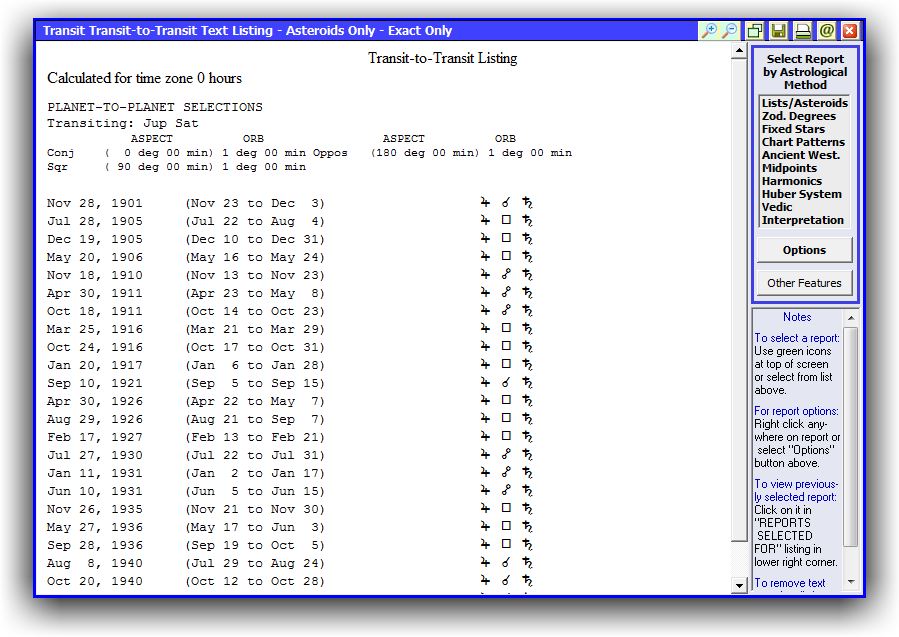Click the 'To remove text' note heading
899x637 pixels.
pyautogui.click(x=789, y=583)
